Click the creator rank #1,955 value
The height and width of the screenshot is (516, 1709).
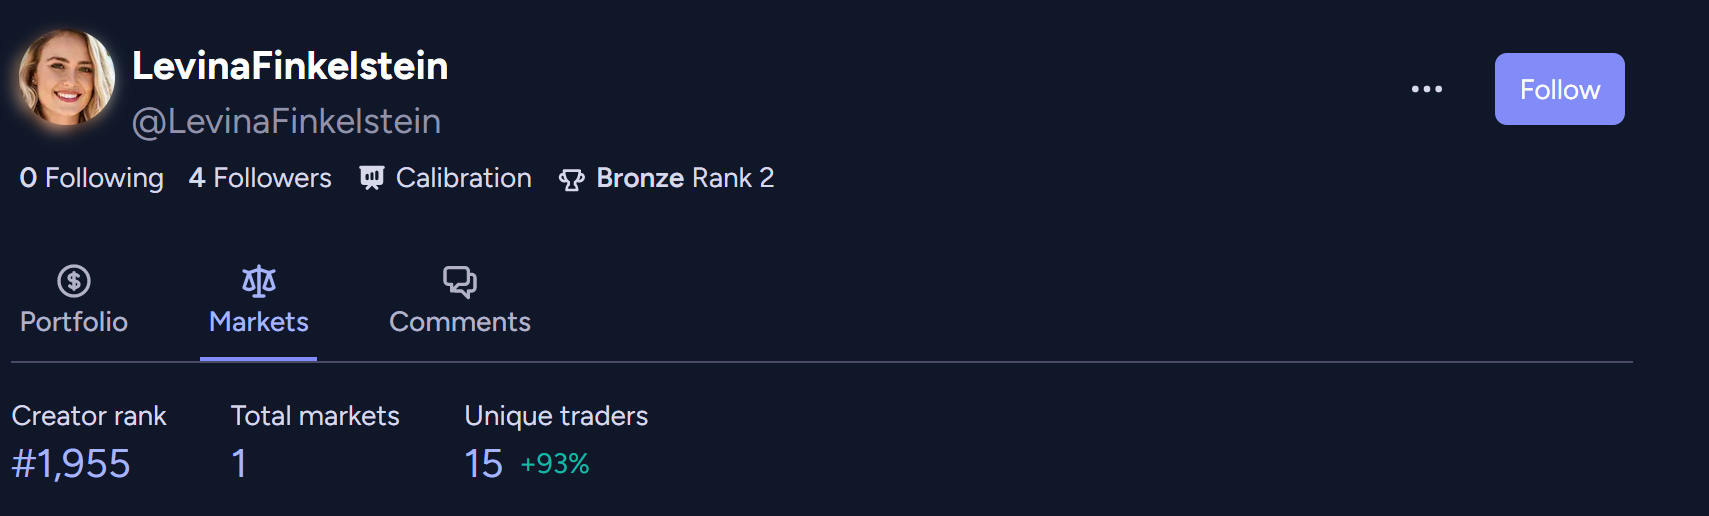[x=71, y=464]
